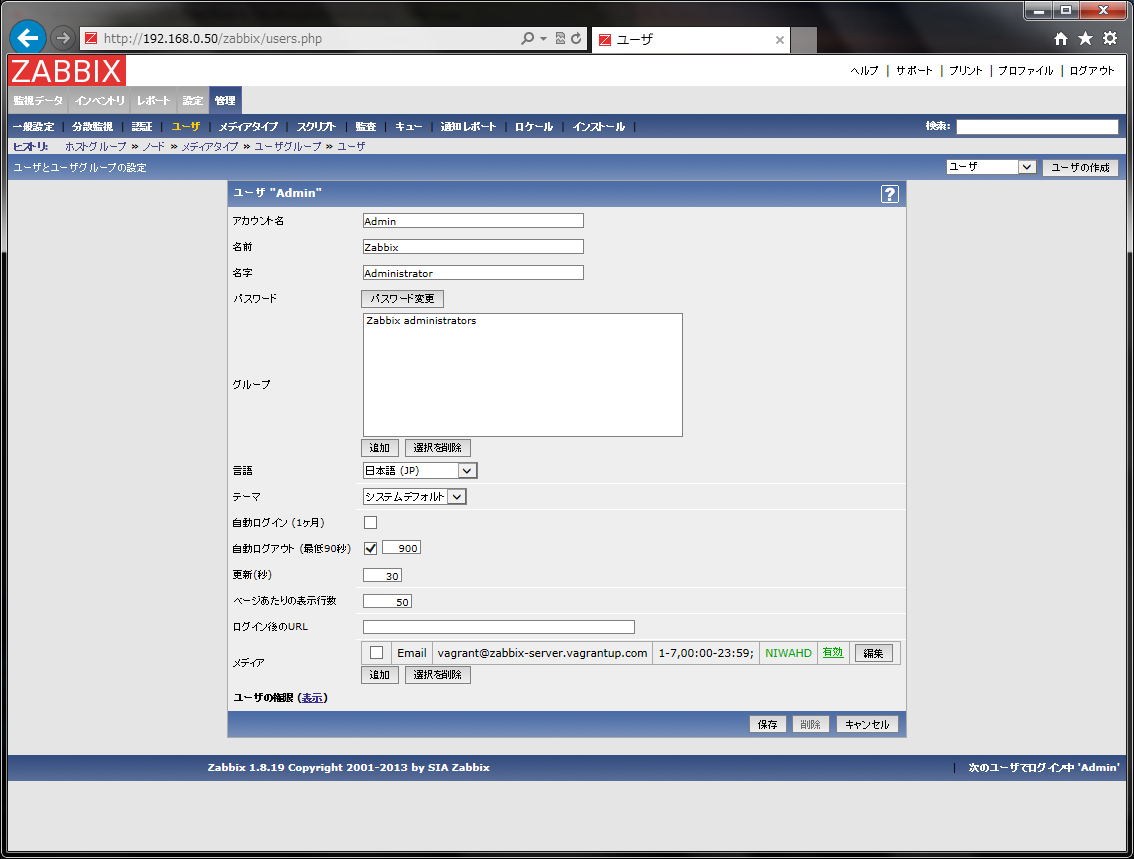Open the browser home icon
1134x859 pixels.
1060,39
